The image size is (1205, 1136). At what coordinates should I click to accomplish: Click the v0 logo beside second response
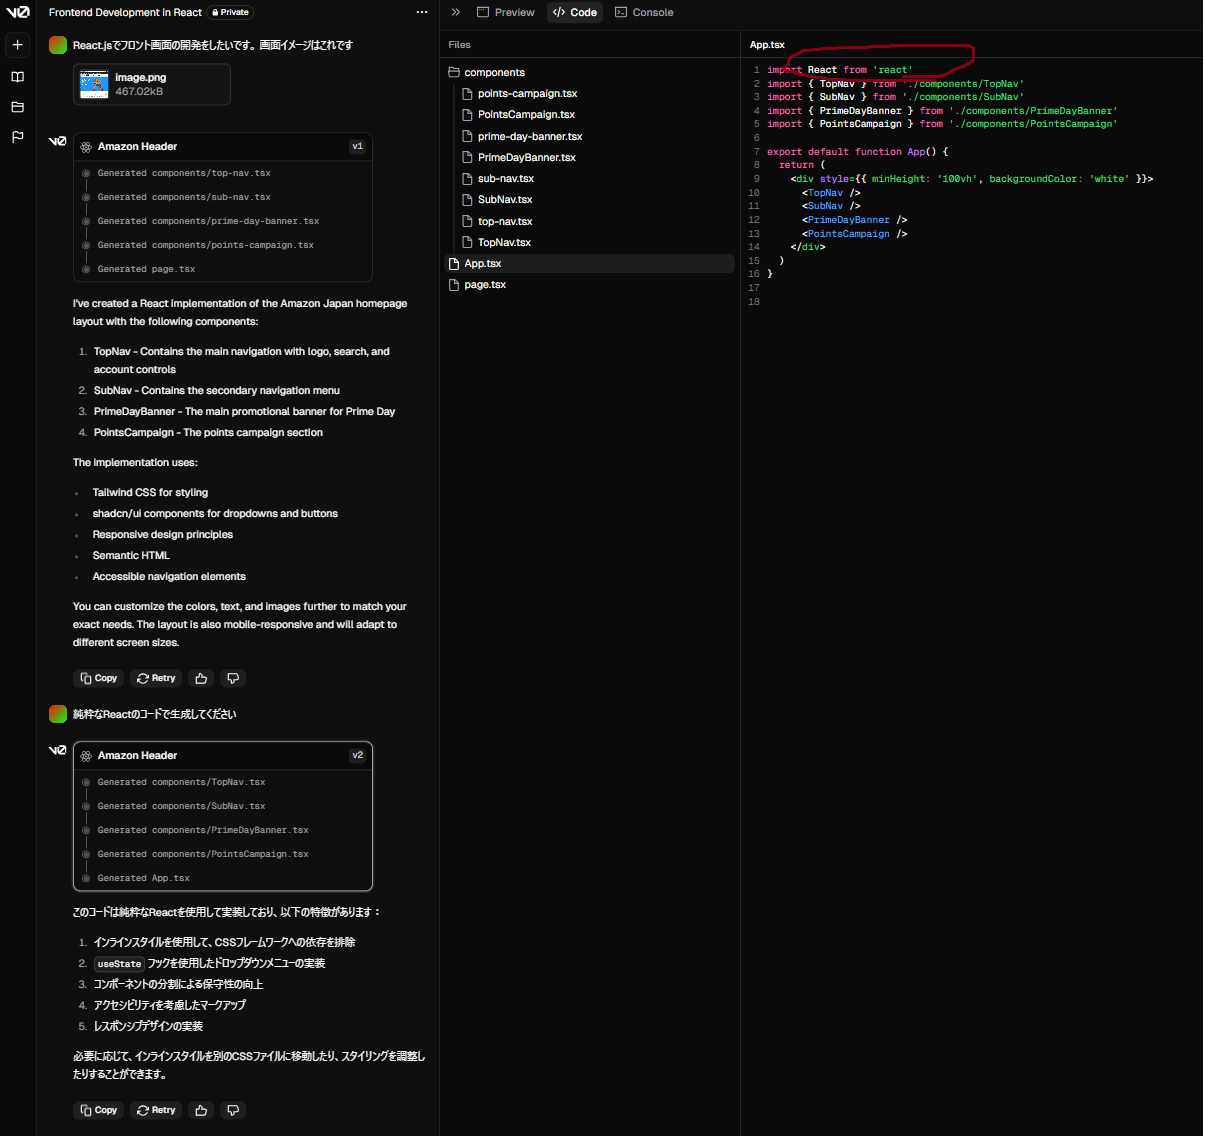58,750
